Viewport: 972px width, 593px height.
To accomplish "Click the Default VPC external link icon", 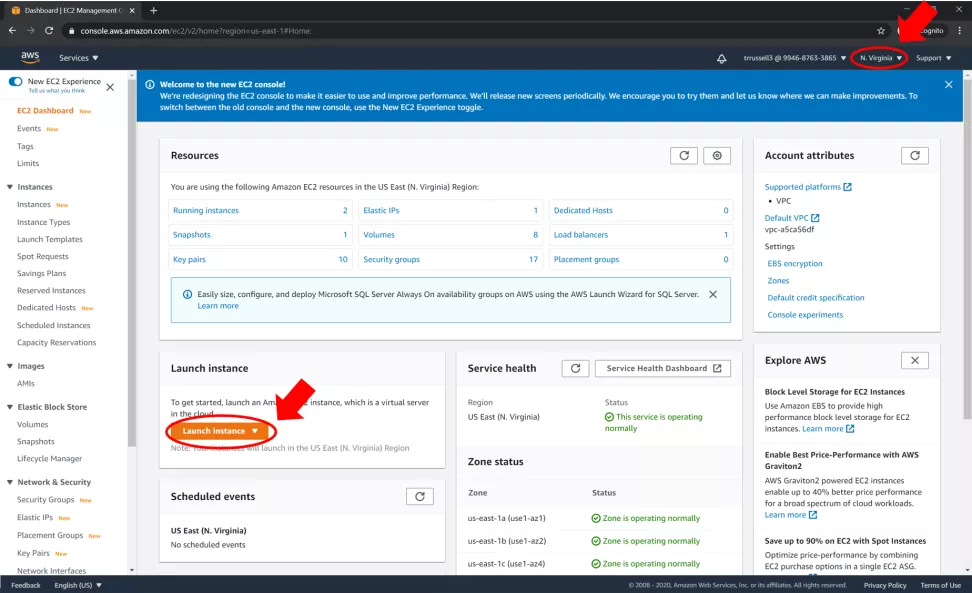I will tap(815, 217).
